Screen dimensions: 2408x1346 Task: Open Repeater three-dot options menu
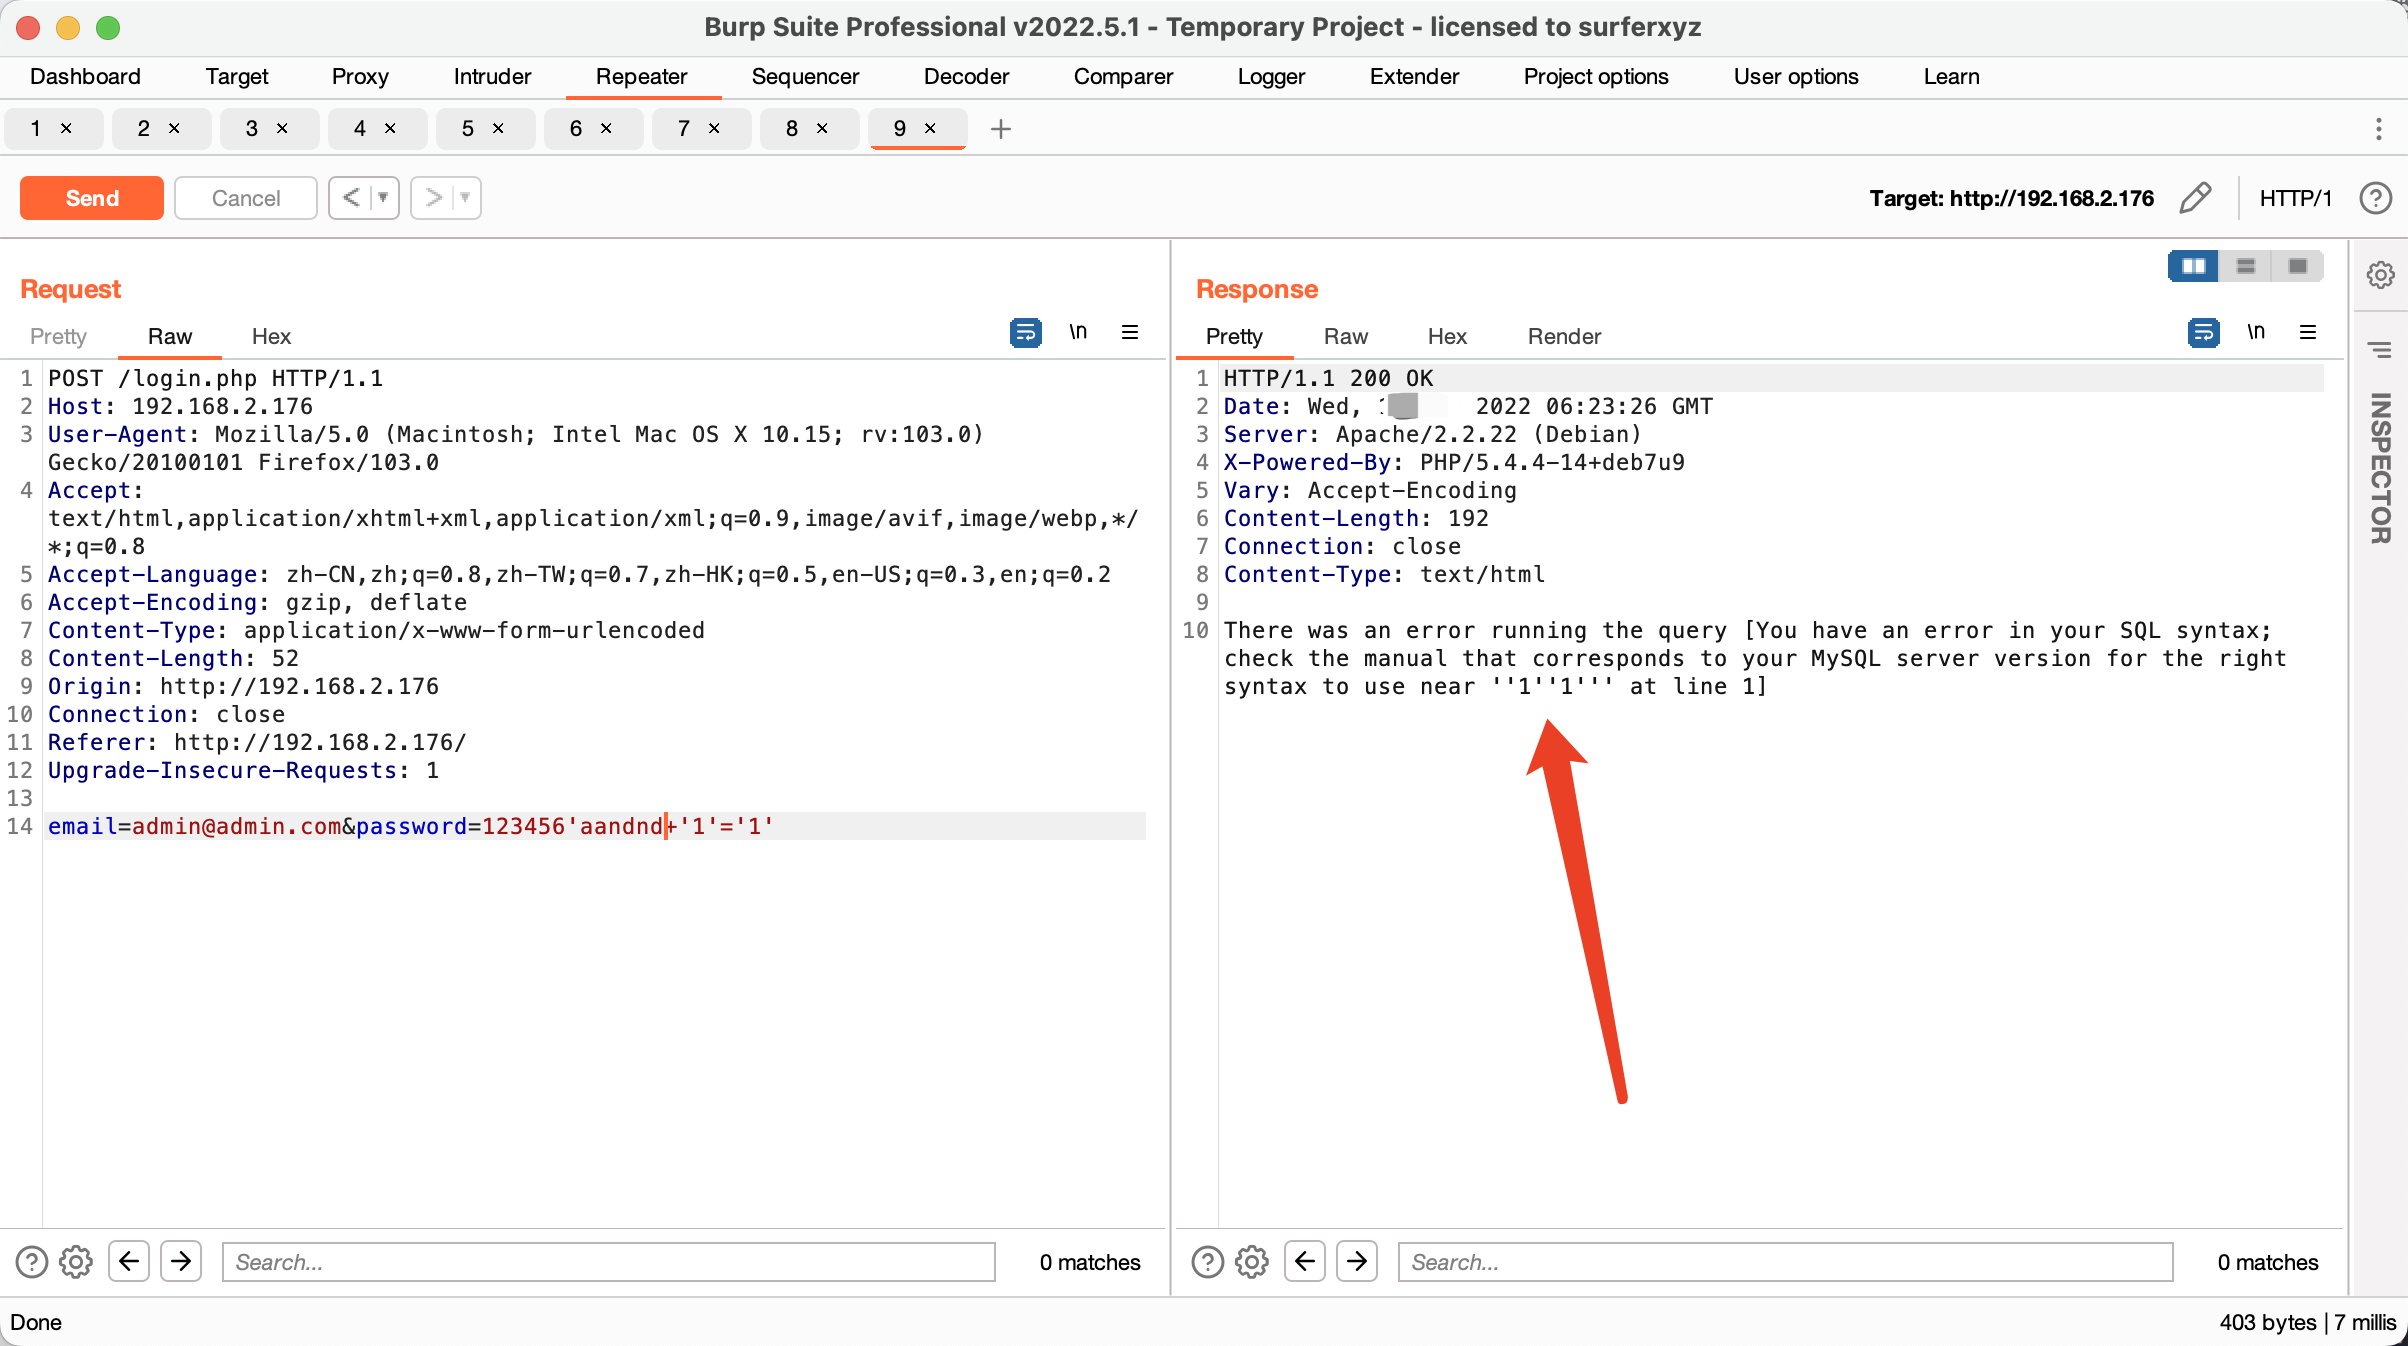click(x=2379, y=129)
